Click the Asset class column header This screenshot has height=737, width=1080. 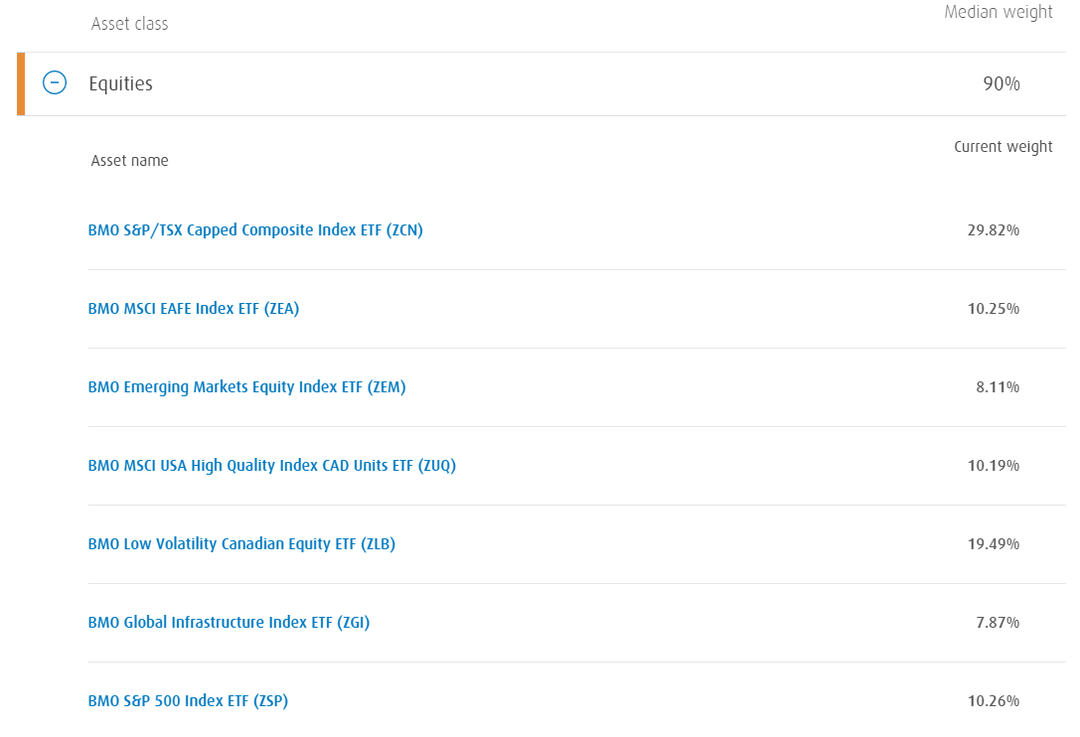pos(129,24)
